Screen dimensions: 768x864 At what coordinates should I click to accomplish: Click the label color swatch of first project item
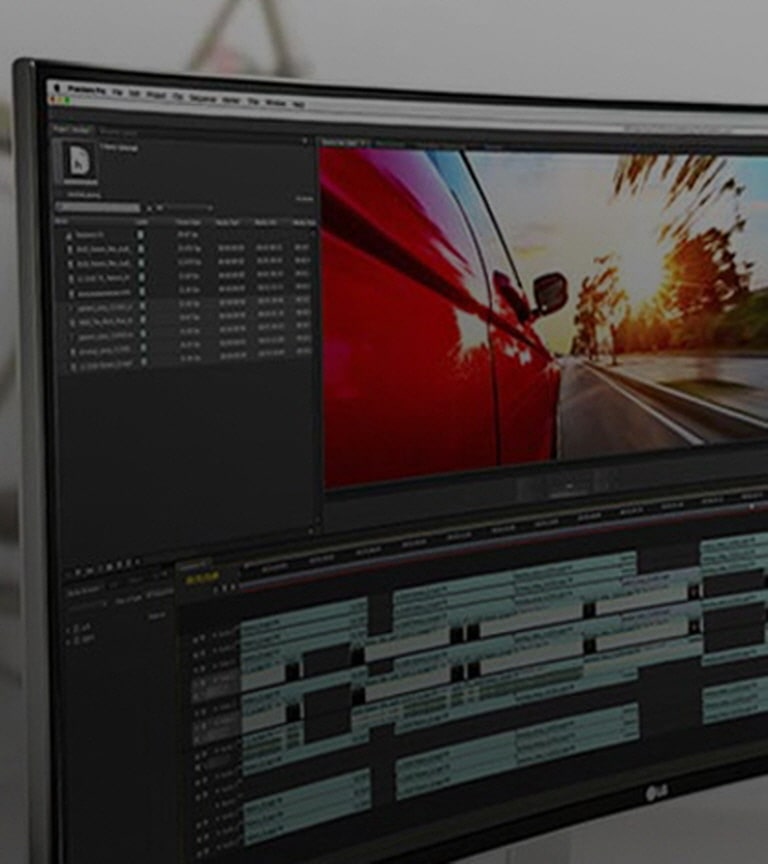(x=141, y=235)
